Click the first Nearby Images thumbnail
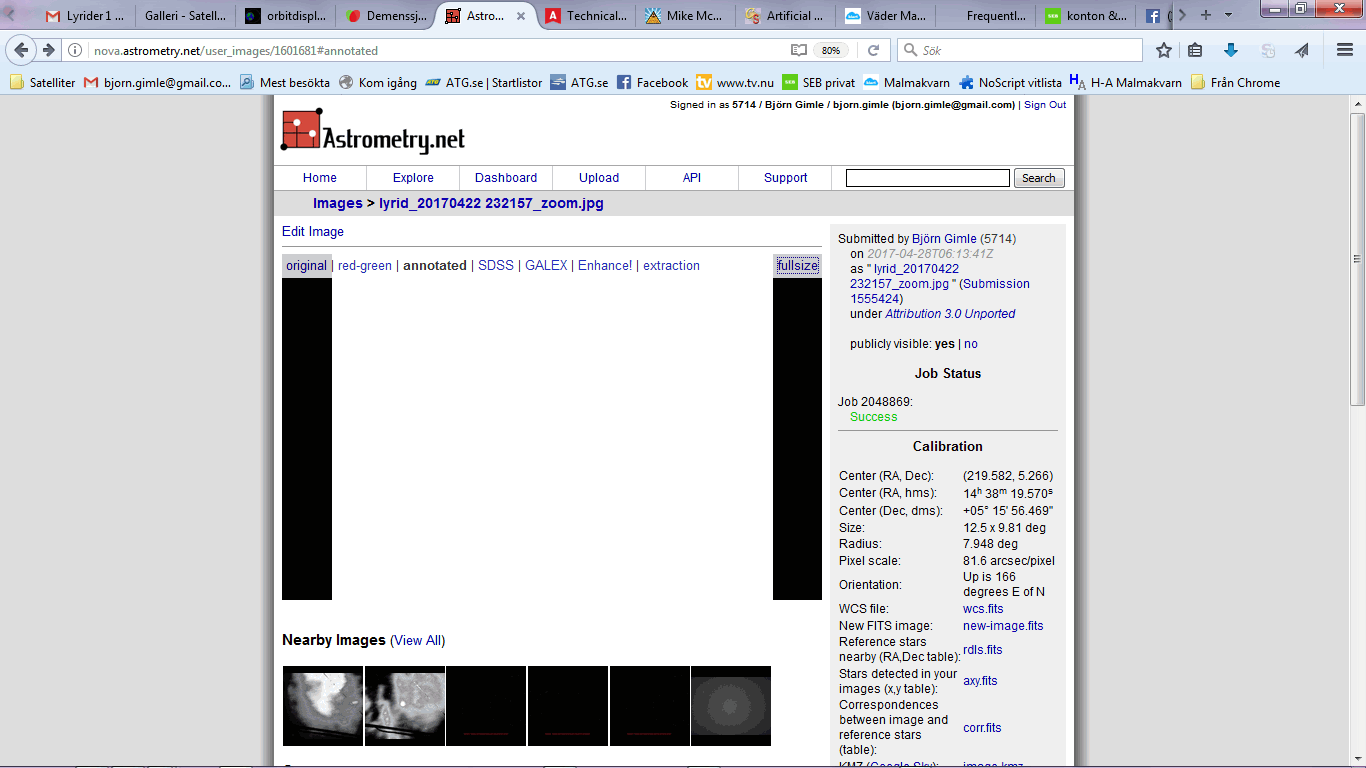Screen dimensions: 1366x768 coord(323,706)
